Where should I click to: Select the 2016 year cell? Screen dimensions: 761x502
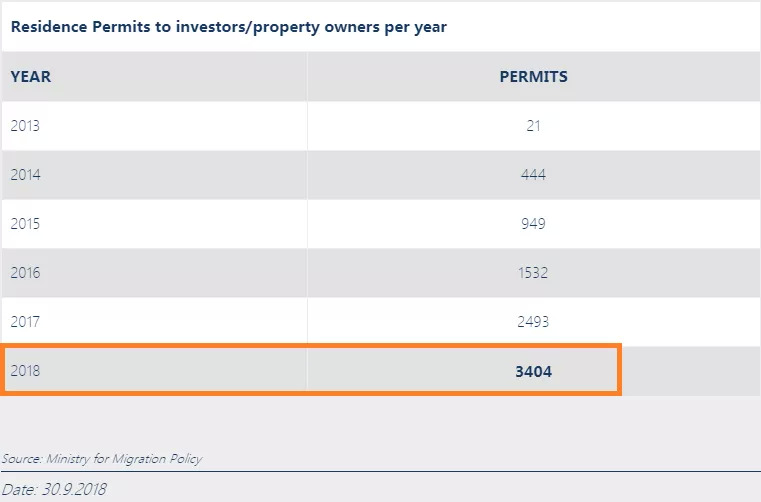tap(27, 272)
